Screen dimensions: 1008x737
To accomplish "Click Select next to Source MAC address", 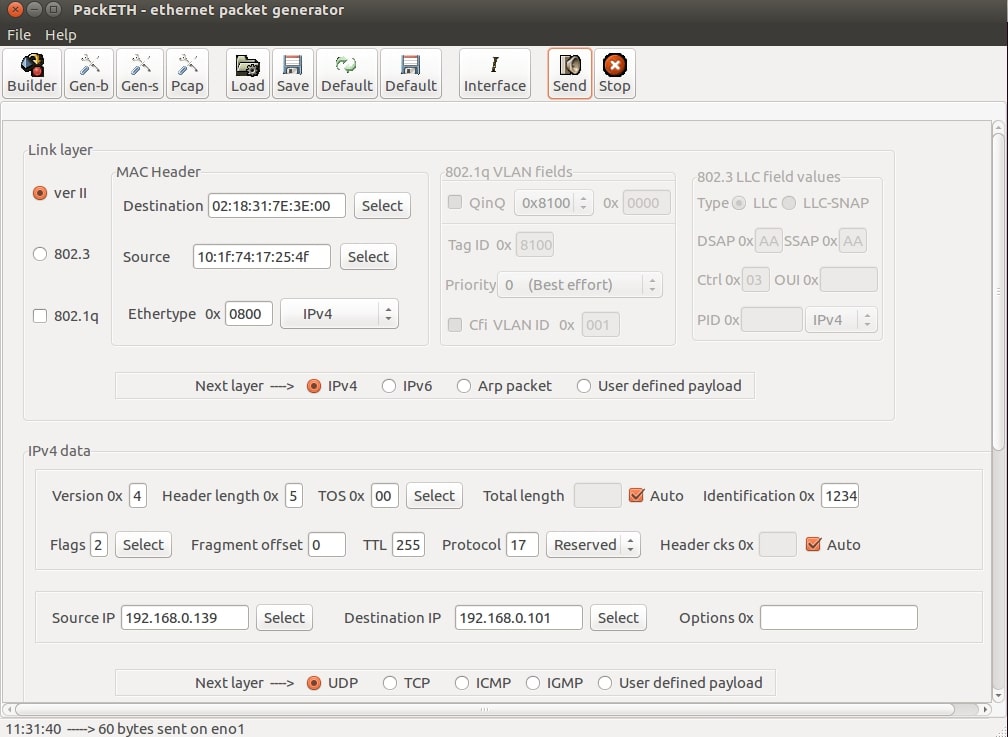I will click(368, 257).
